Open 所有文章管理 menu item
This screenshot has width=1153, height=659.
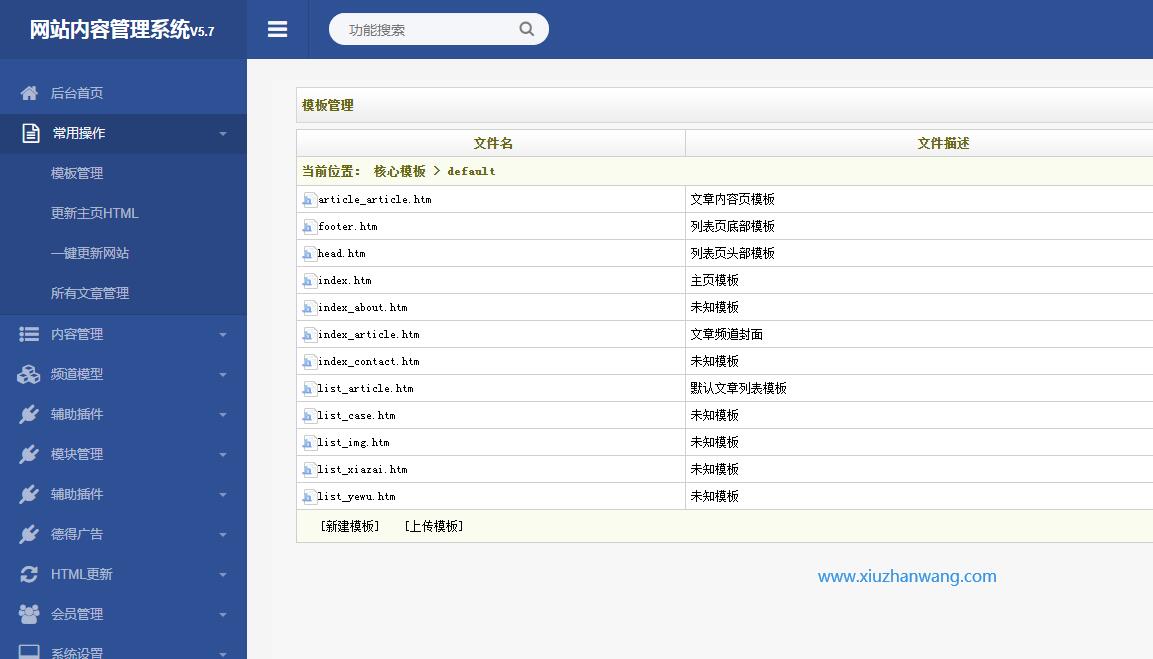(x=90, y=293)
